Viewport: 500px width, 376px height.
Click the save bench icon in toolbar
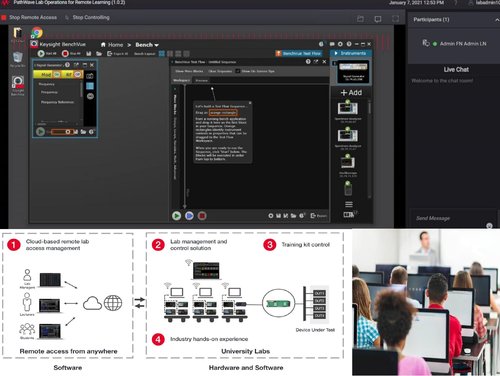89,53
